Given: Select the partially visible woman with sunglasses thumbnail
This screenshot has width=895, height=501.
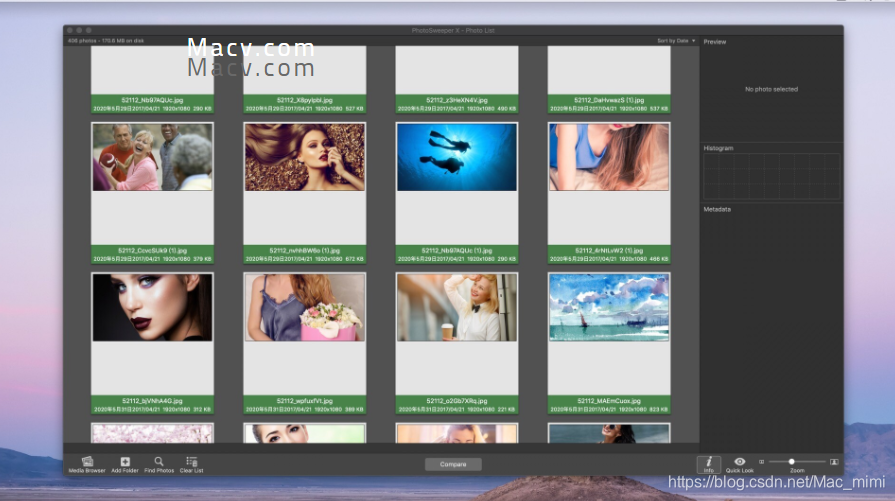Looking at the screenshot, I should tap(609, 434).
